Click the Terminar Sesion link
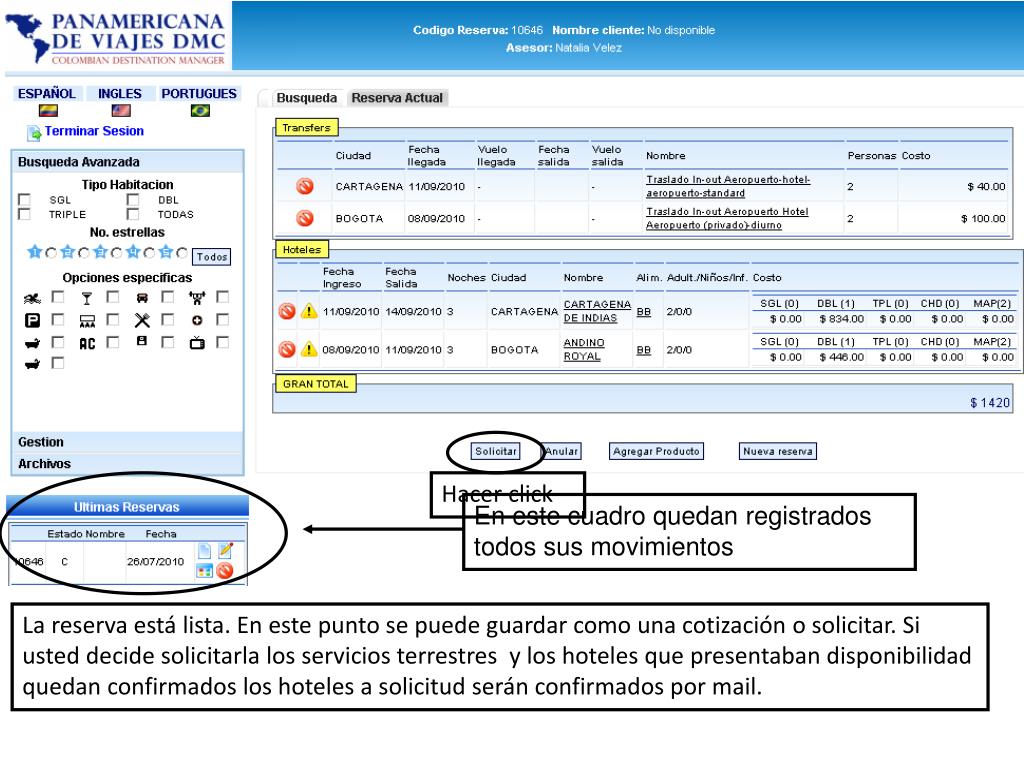Viewport: 1024px width, 768px height. click(94, 131)
